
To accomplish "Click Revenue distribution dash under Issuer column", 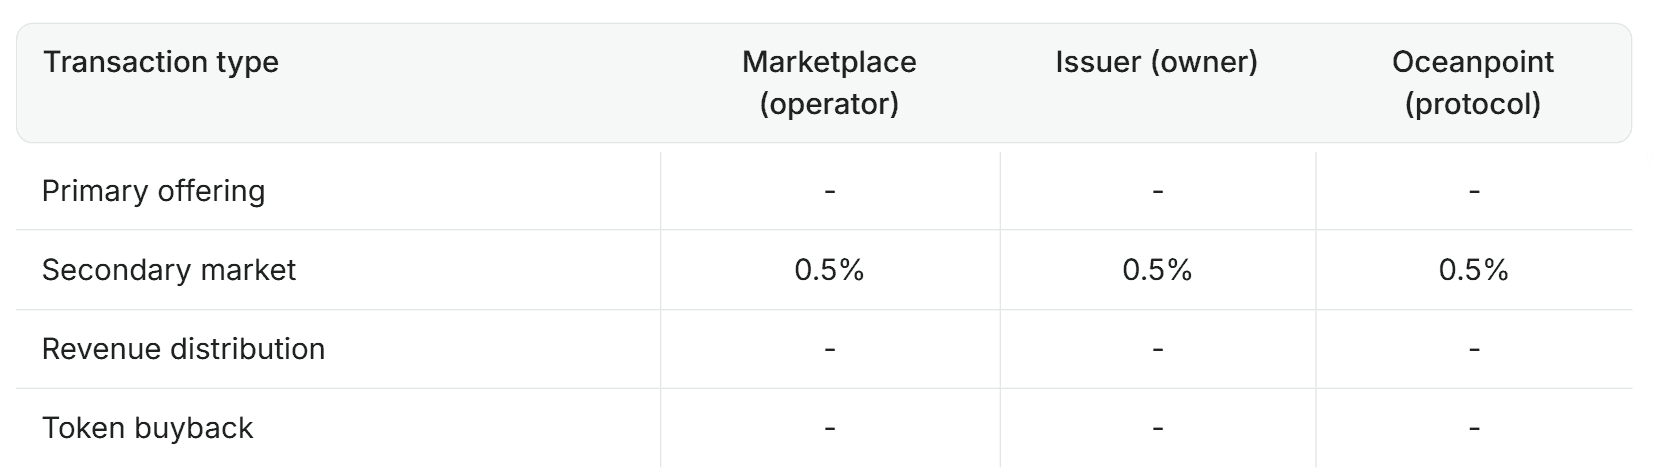I will (x=1157, y=349).
